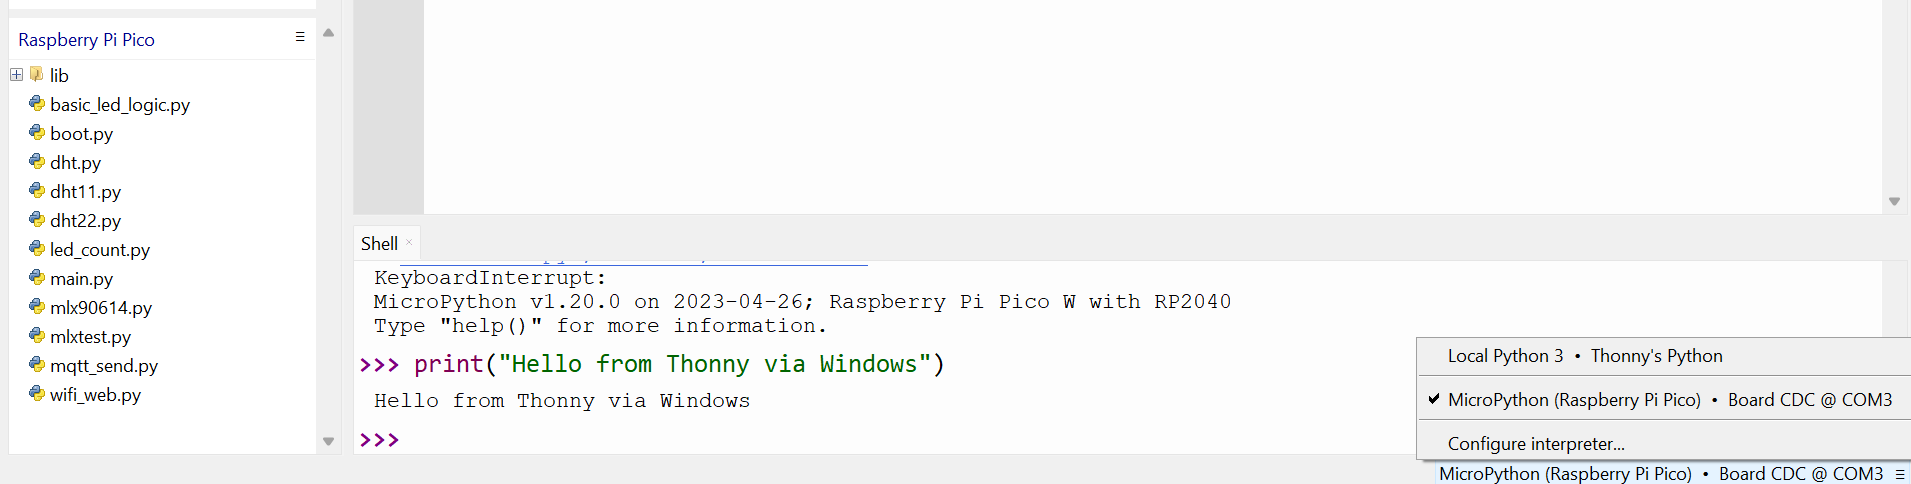
Task: Click the MicroPython interpreter status bar label
Action: 1661,474
